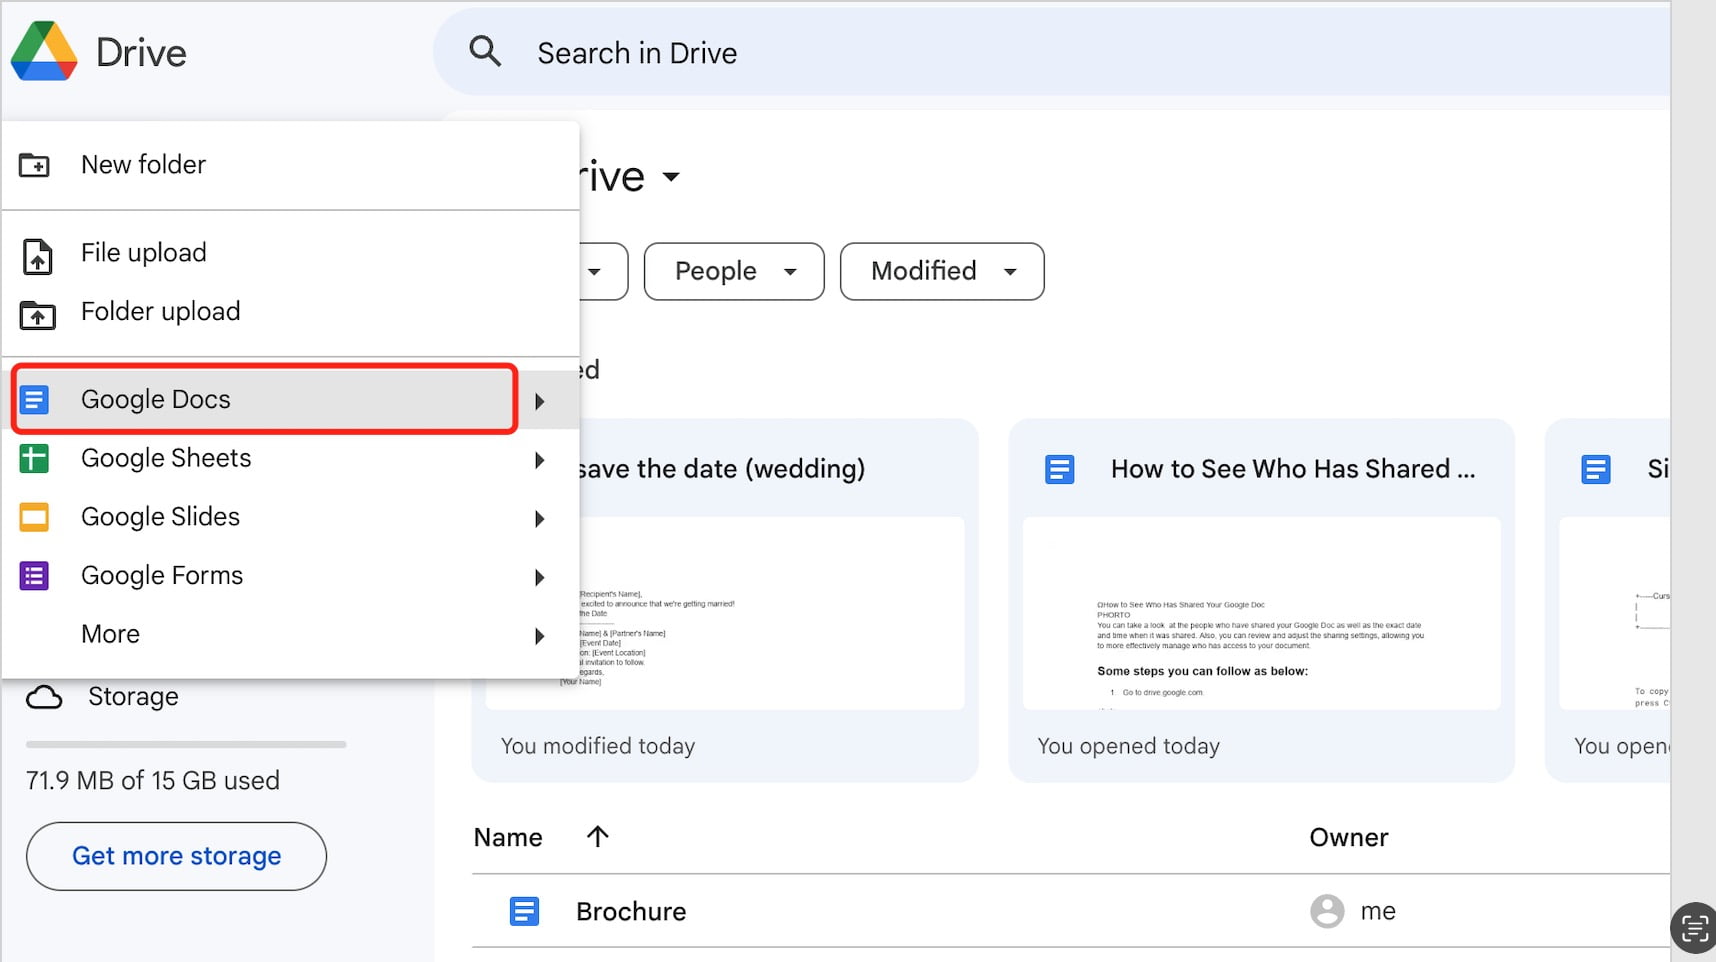Screen dimensions: 1716x962
Task: Open the Modified filter dropdown
Action: point(942,271)
